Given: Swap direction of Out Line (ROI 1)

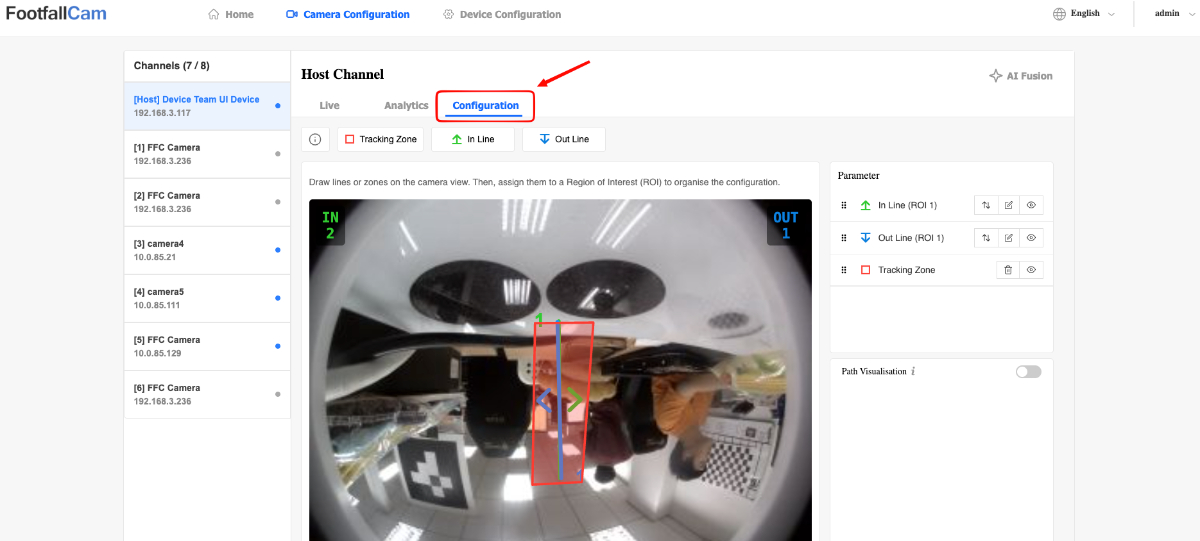Looking at the screenshot, I should pos(986,238).
